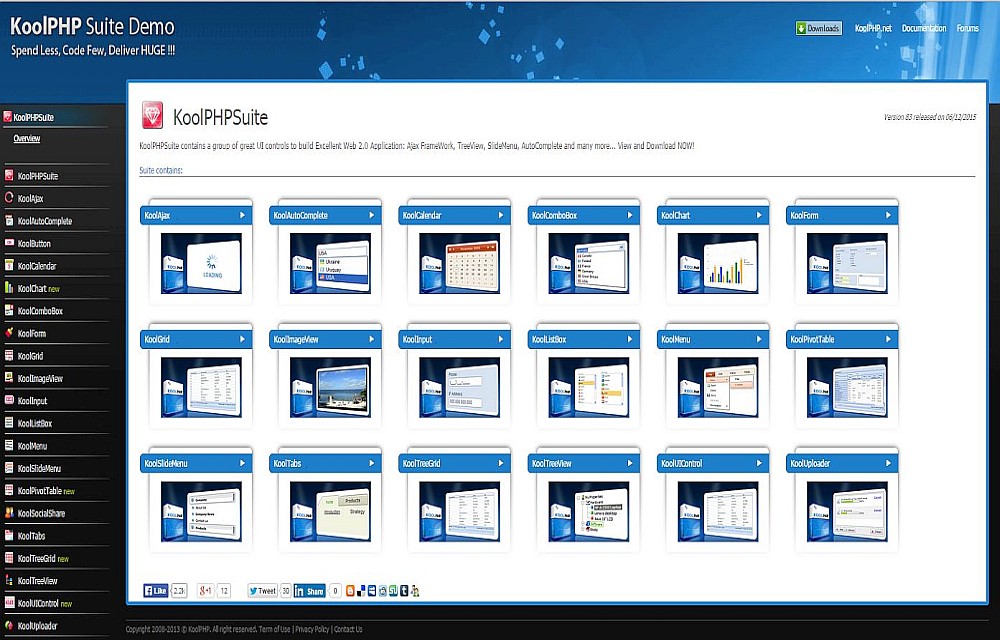Click the KoolSocialShare sidebar icon
Image resolution: width=1000 pixels, height=640 pixels.
point(9,513)
